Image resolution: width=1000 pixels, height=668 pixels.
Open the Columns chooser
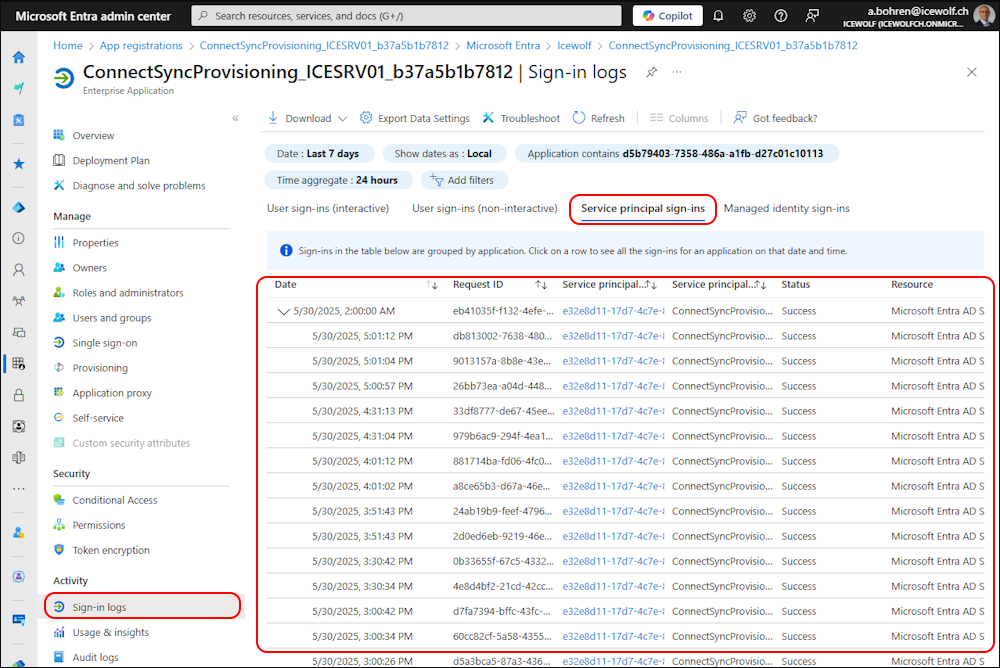(x=679, y=118)
